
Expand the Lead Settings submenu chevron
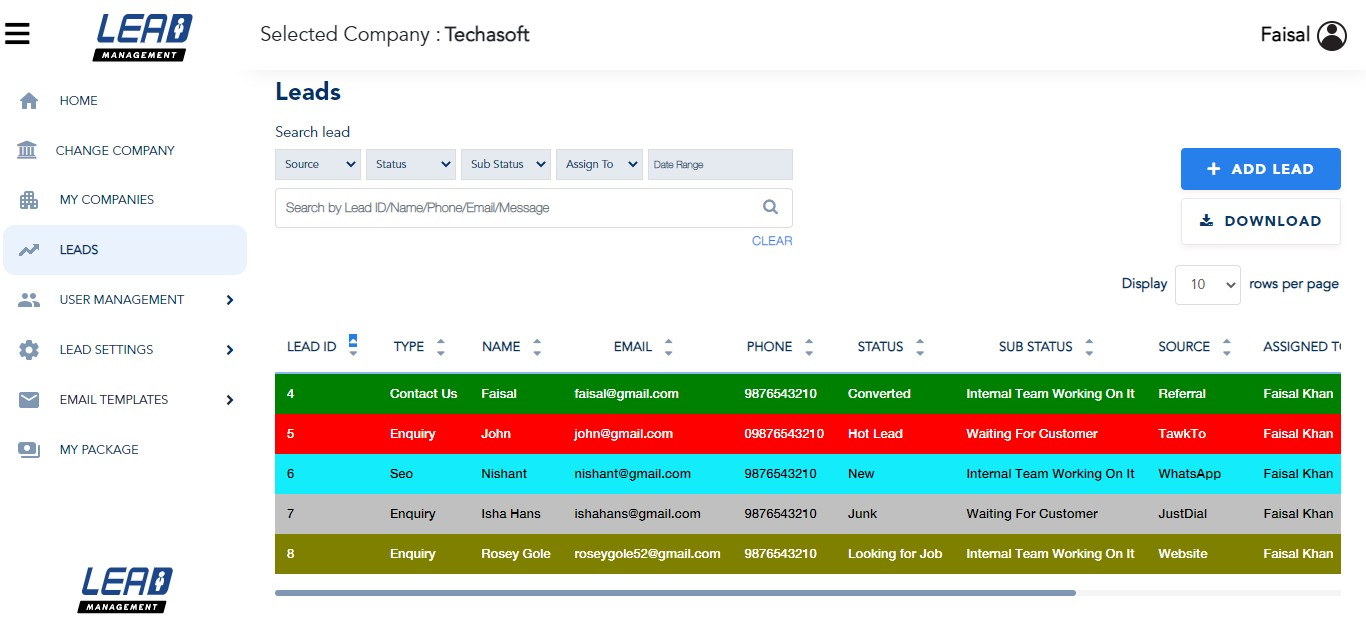click(229, 350)
